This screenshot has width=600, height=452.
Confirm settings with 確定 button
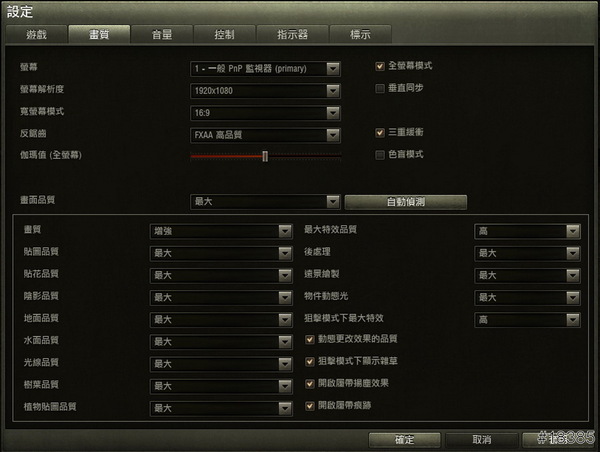click(x=404, y=440)
